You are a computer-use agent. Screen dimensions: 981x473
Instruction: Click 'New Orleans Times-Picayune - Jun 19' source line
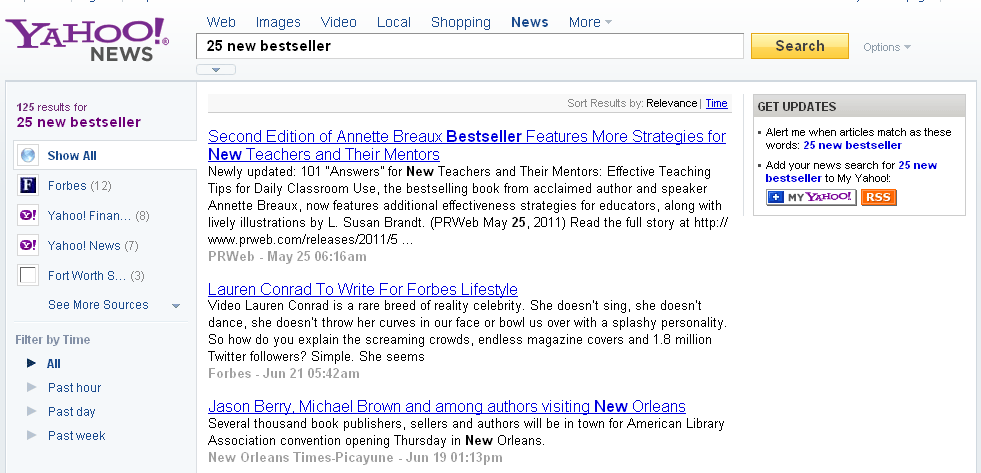(x=355, y=457)
